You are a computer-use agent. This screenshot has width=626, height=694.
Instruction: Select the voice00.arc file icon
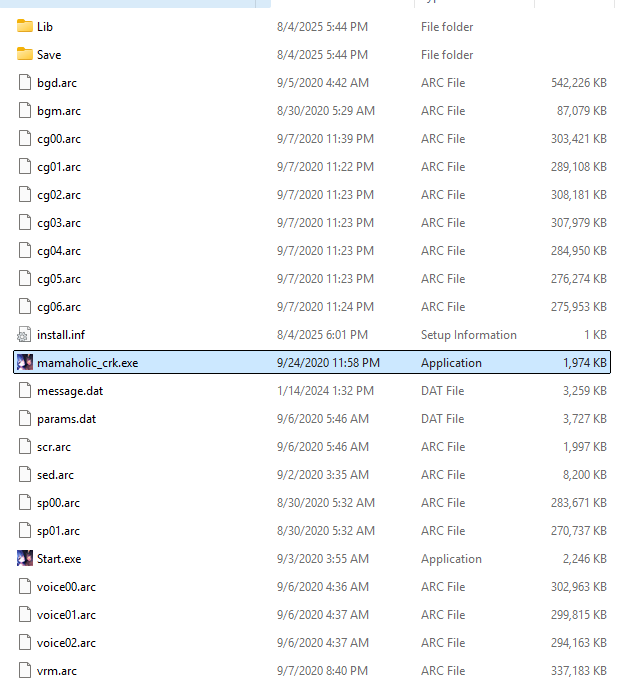coord(25,586)
